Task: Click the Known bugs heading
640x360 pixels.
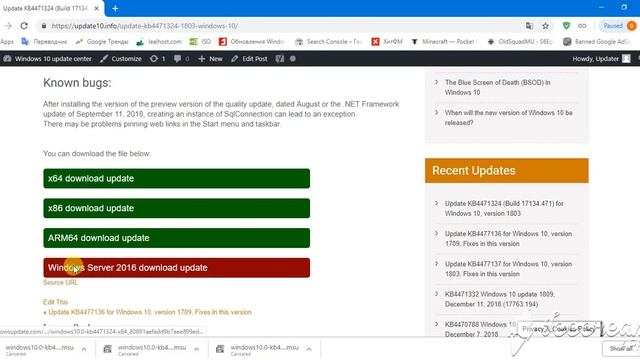Action: point(77,83)
